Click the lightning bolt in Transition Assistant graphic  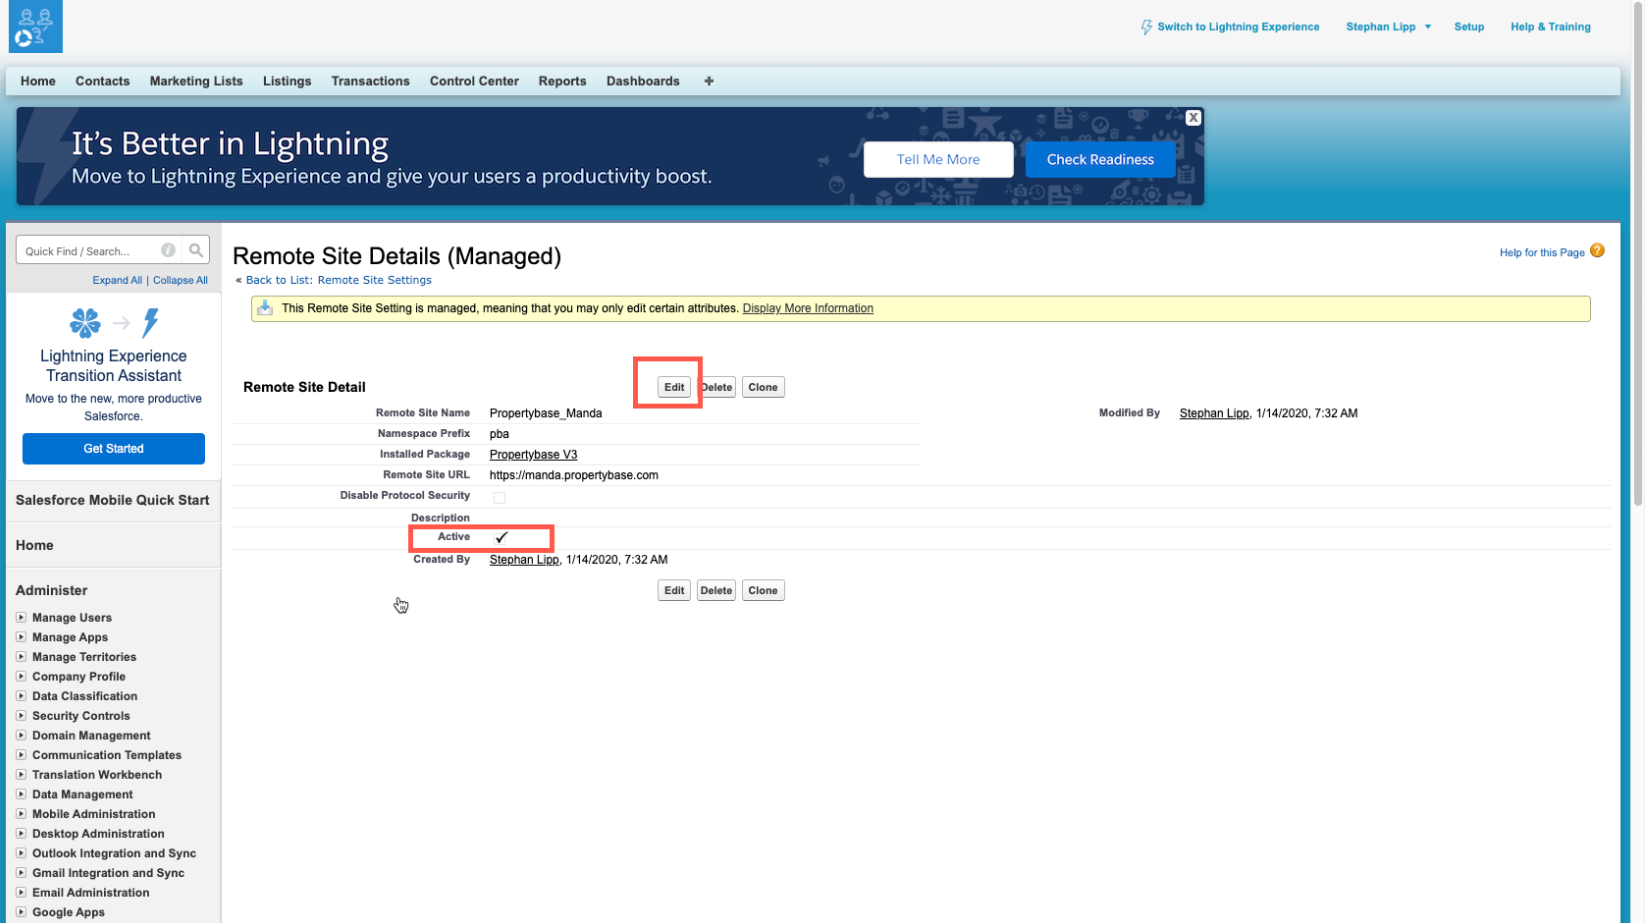click(x=151, y=322)
